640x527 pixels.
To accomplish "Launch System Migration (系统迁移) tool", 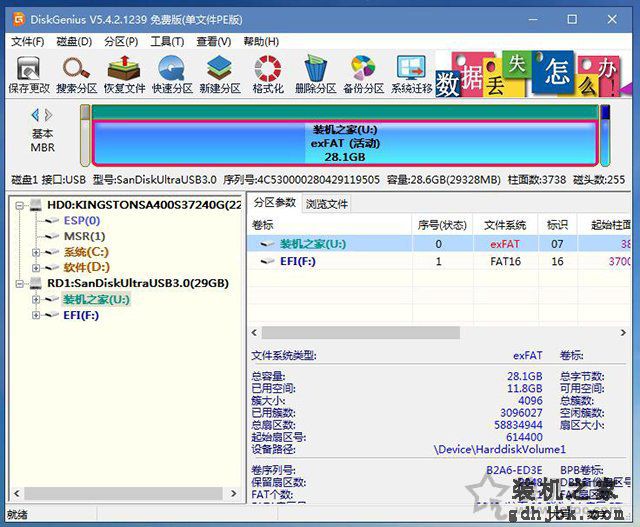I will coord(411,75).
